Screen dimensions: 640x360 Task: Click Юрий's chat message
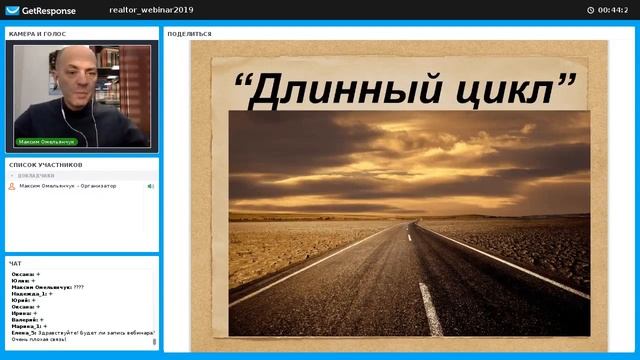tap(23, 300)
